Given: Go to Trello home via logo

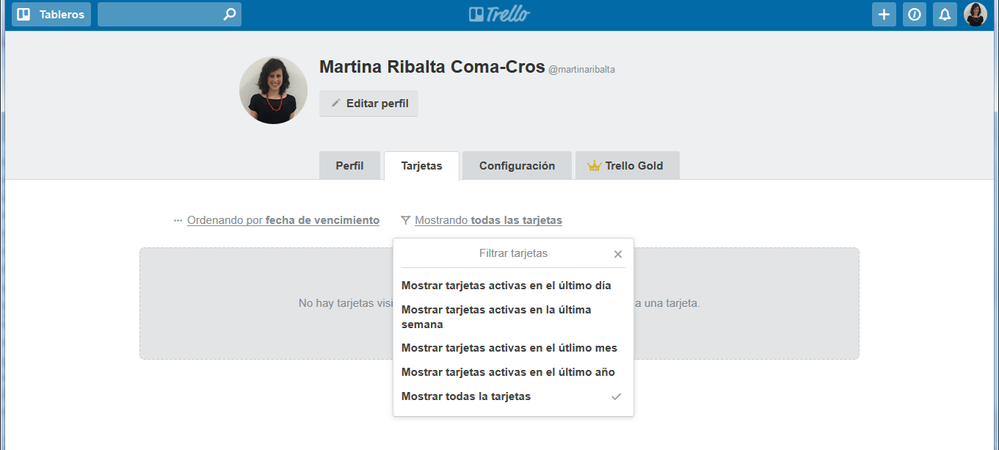Looking at the screenshot, I should 500,14.
